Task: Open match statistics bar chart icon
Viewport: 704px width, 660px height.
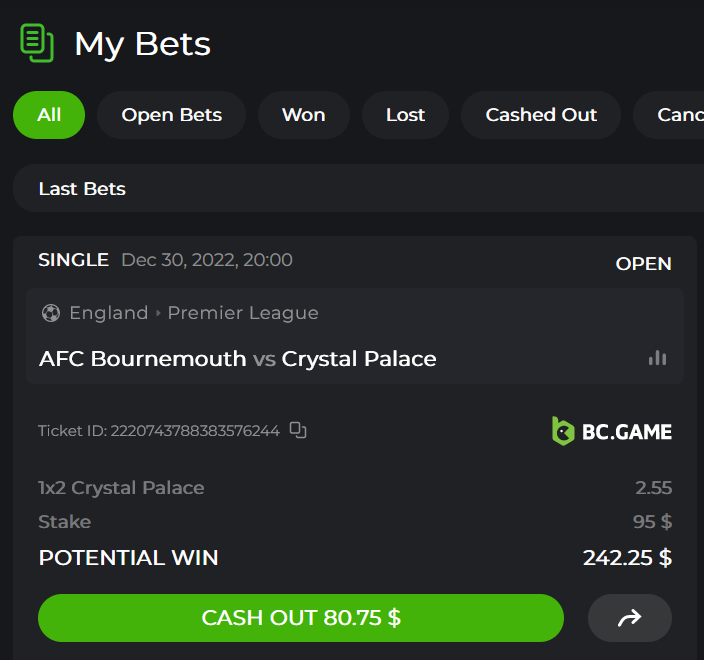Action: tap(657, 358)
